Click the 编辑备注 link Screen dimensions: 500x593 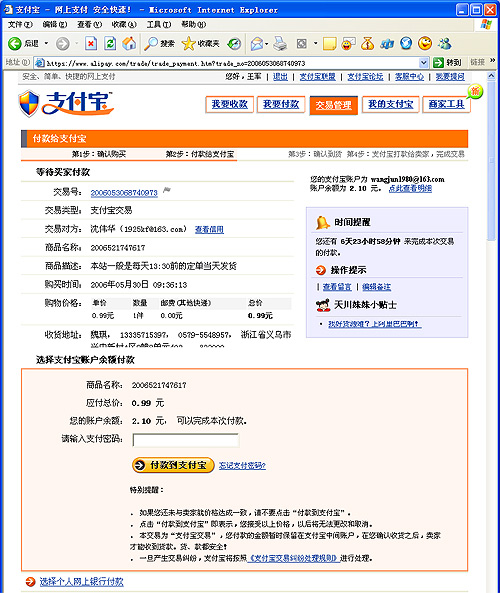click(x=376, y=287)
